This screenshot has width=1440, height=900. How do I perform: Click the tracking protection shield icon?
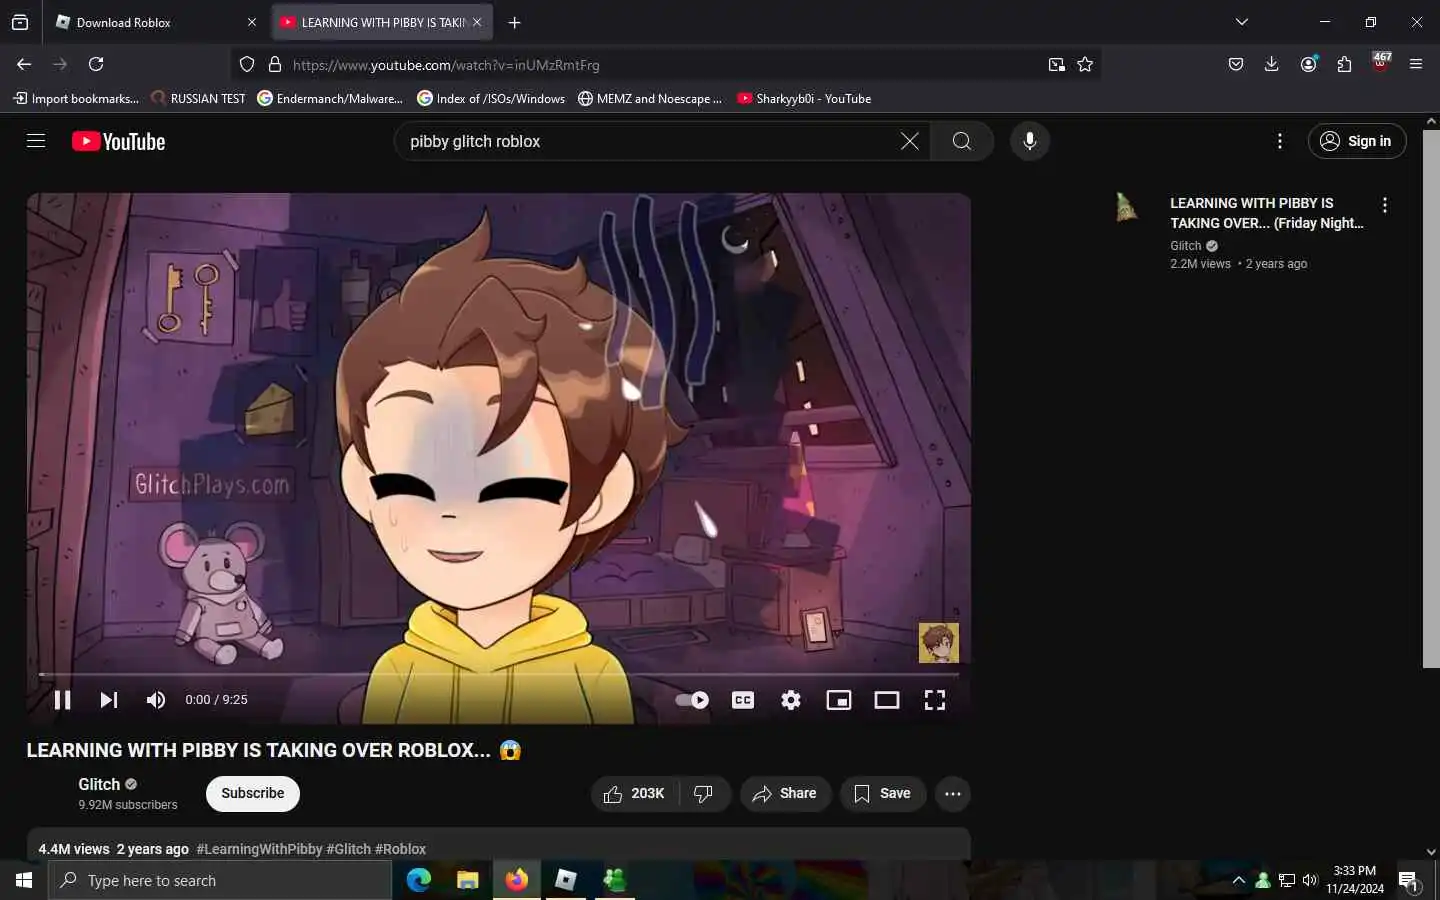click(247, 64)
